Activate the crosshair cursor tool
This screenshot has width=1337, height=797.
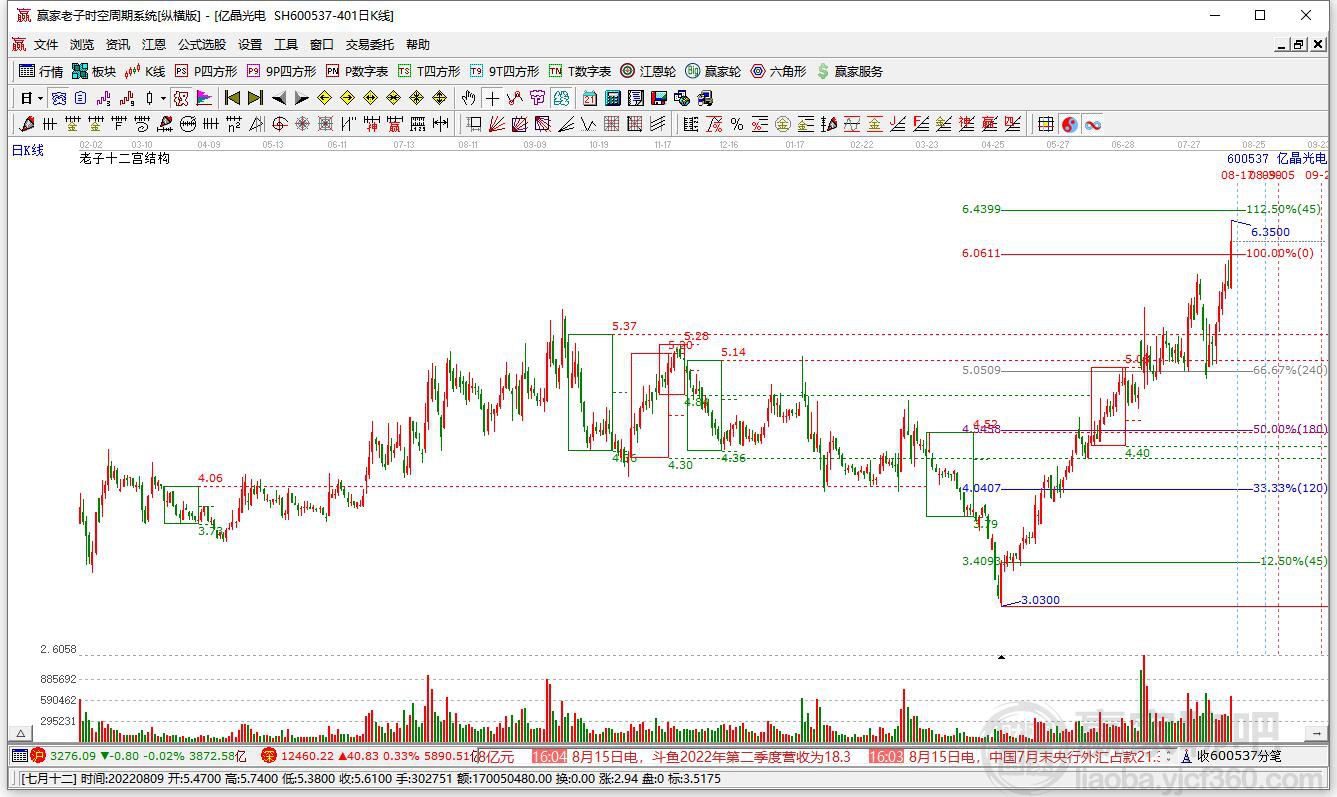click(x=492, y=98)
